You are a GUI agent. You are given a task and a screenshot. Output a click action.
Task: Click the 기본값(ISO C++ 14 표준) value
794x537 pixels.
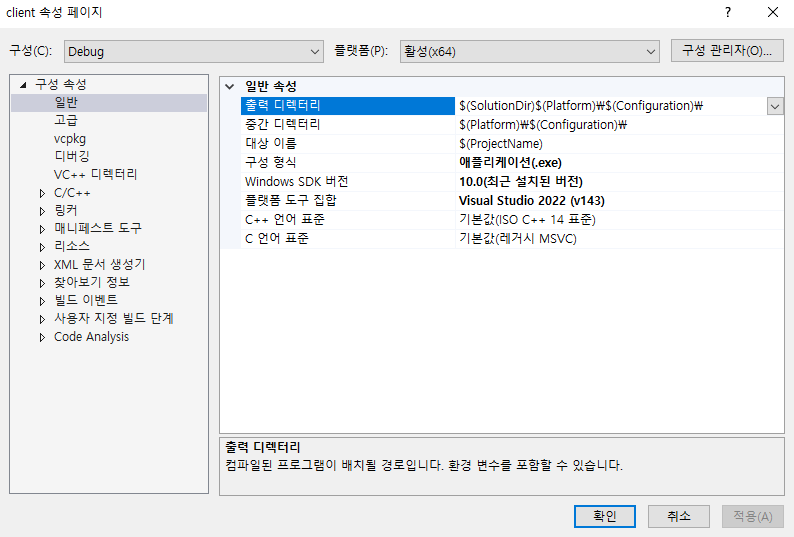[527, 220]
